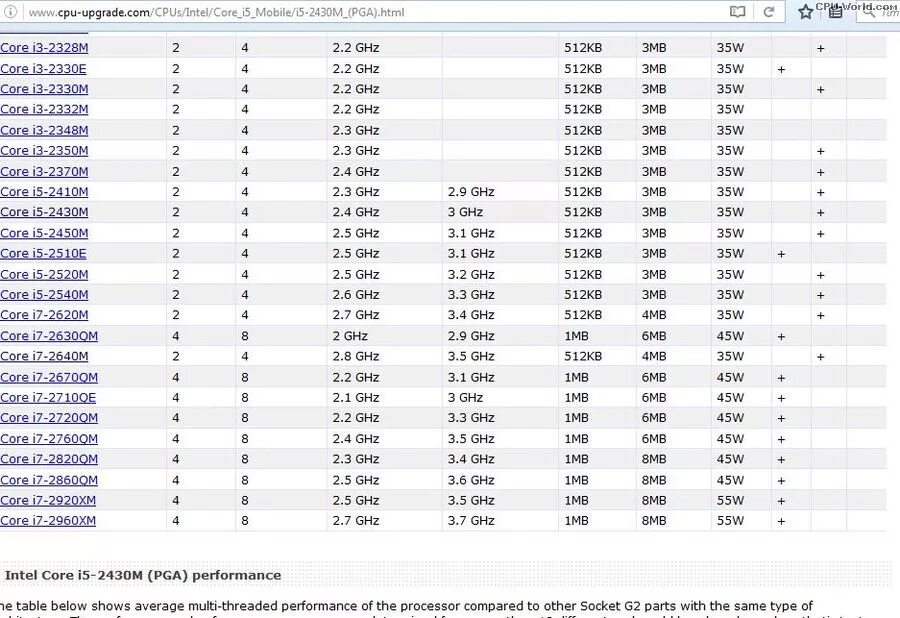Select the '+' mark in the i5-2510E row
Screen dimensions: 900x618
[781, 254]
